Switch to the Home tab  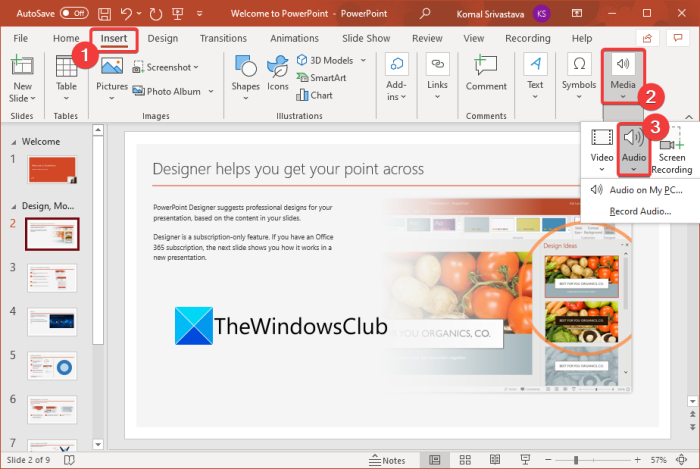coord(66,38)
